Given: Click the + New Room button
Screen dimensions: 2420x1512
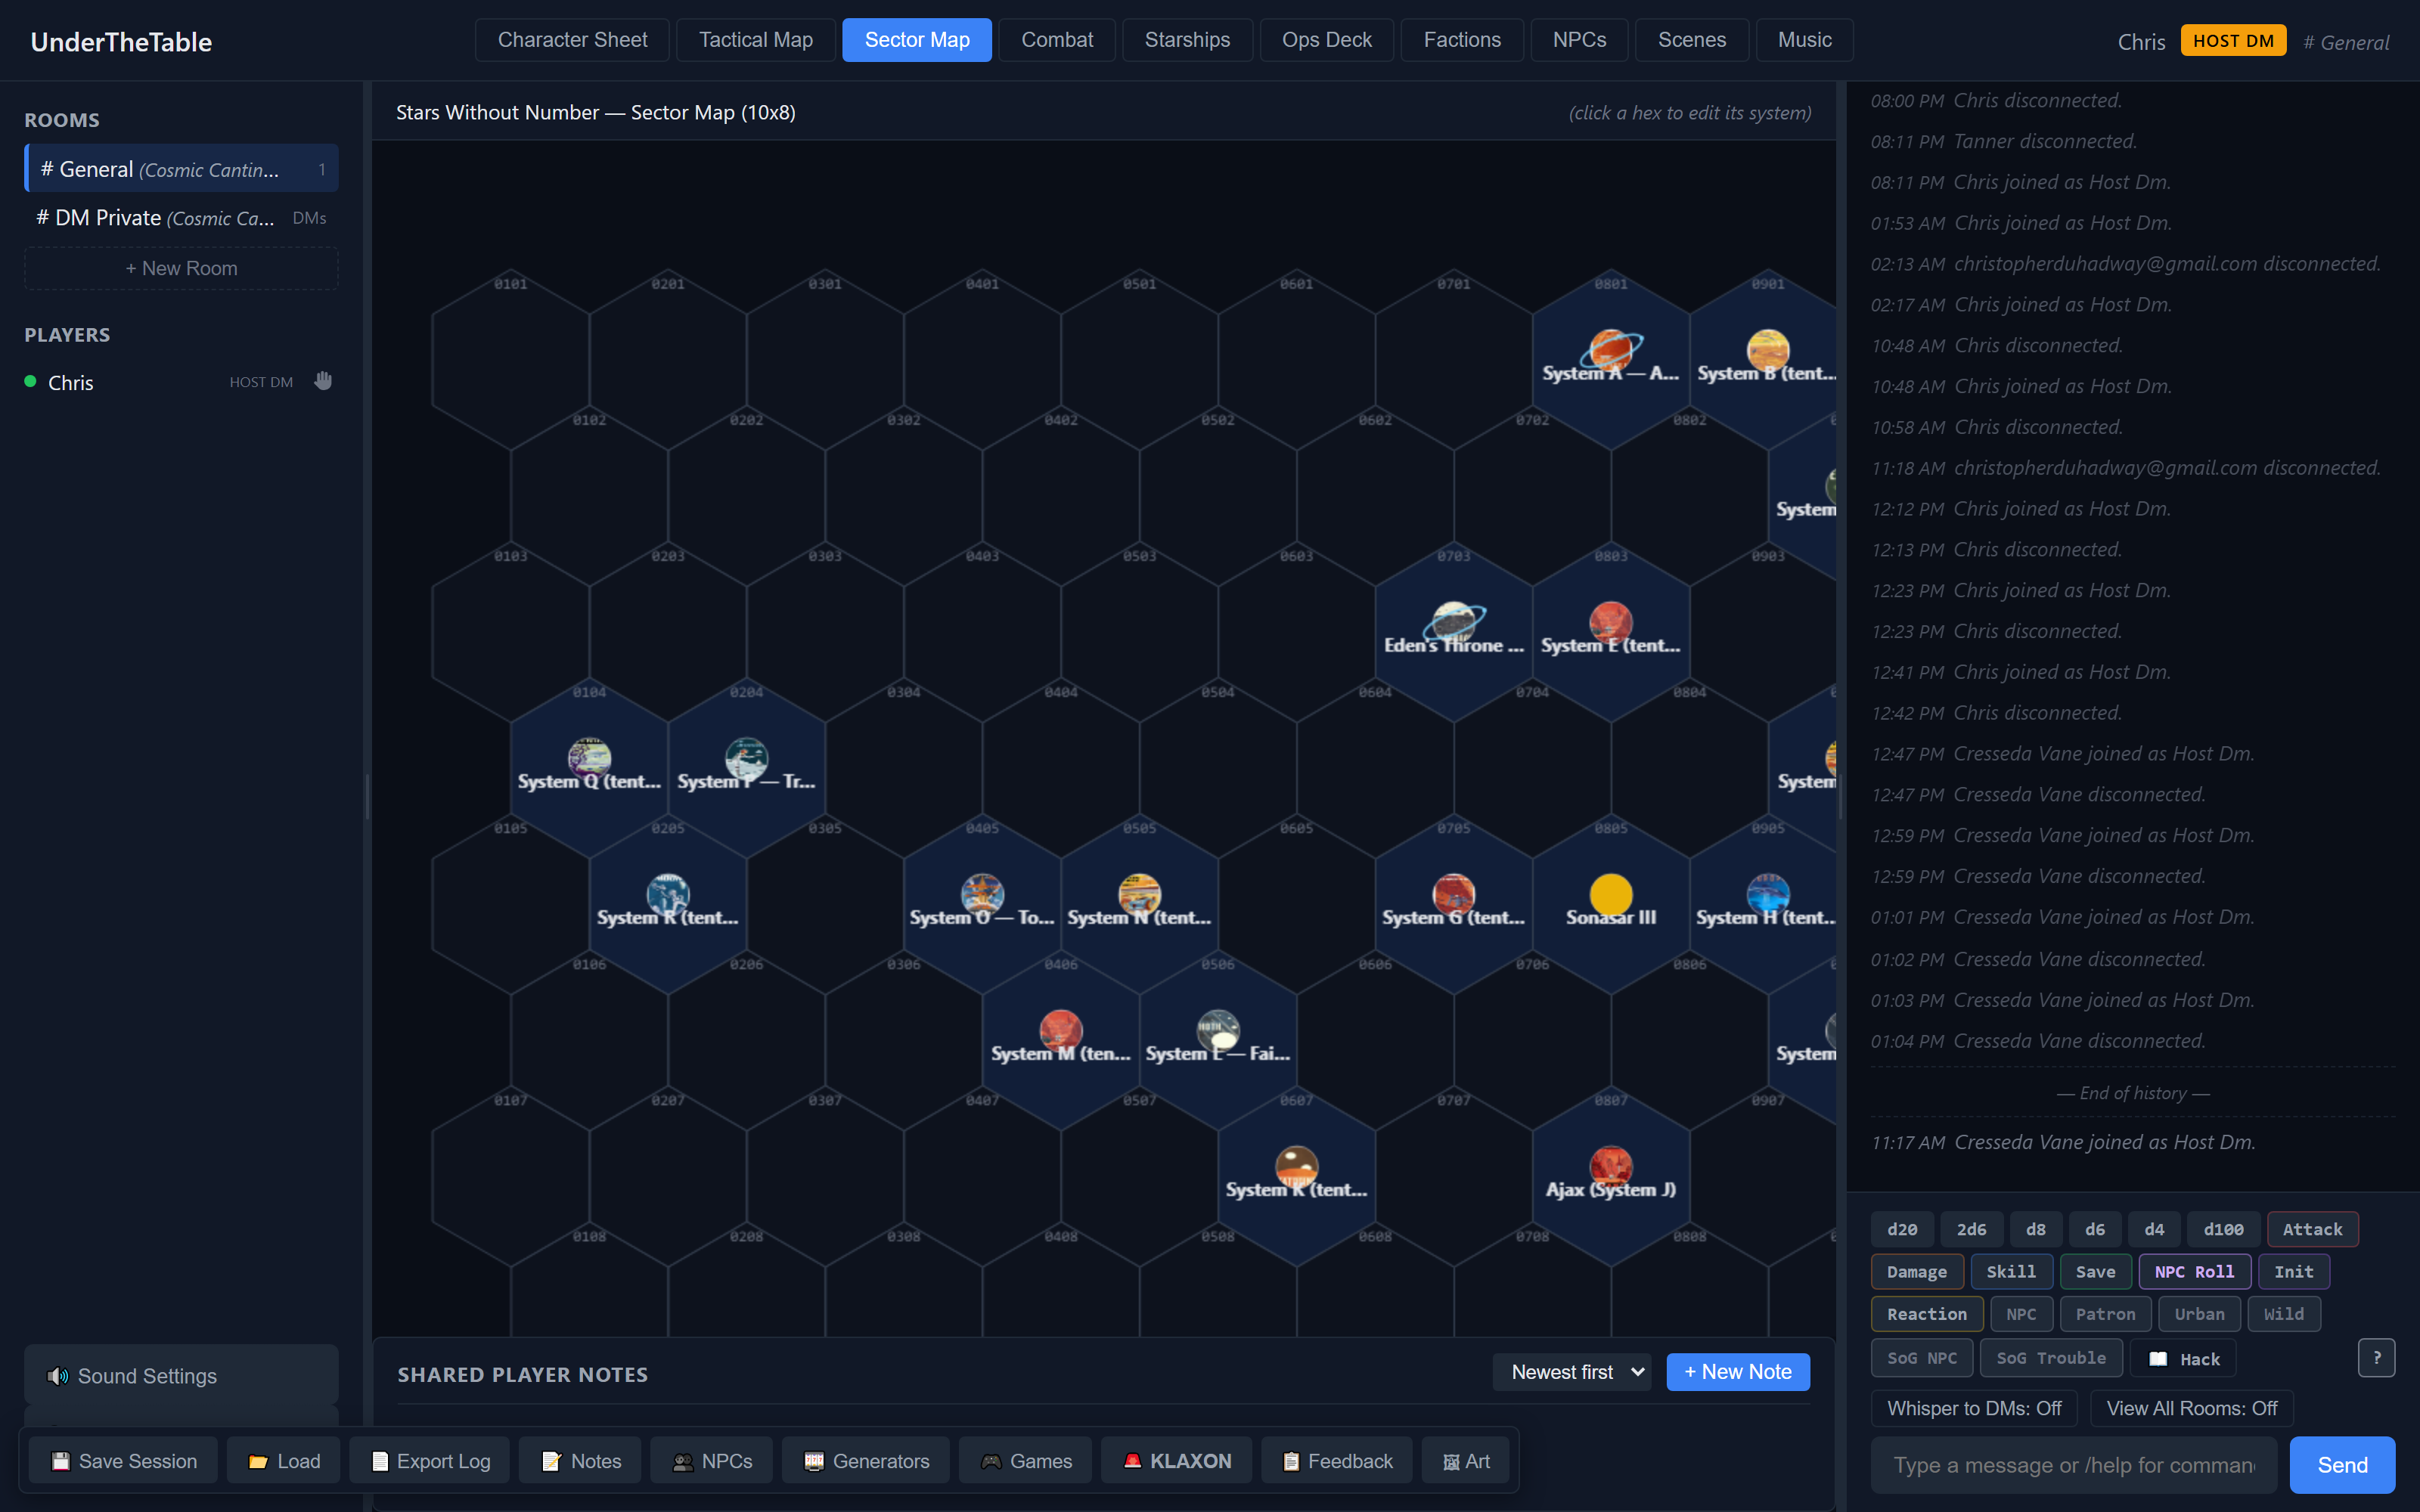Looking at the screenshot, I should pyautogui.click(x=181, y=268).
